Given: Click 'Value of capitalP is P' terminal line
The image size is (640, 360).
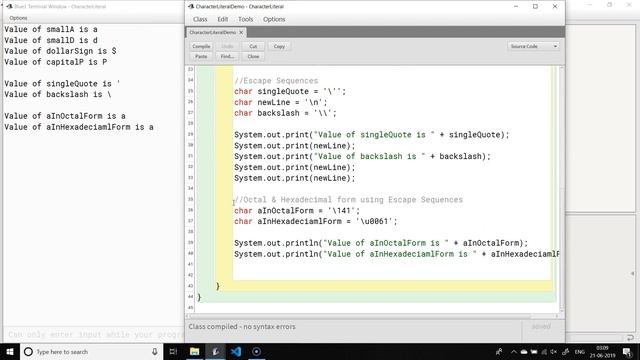Looking at the screenshot, I should pos(56,62).
